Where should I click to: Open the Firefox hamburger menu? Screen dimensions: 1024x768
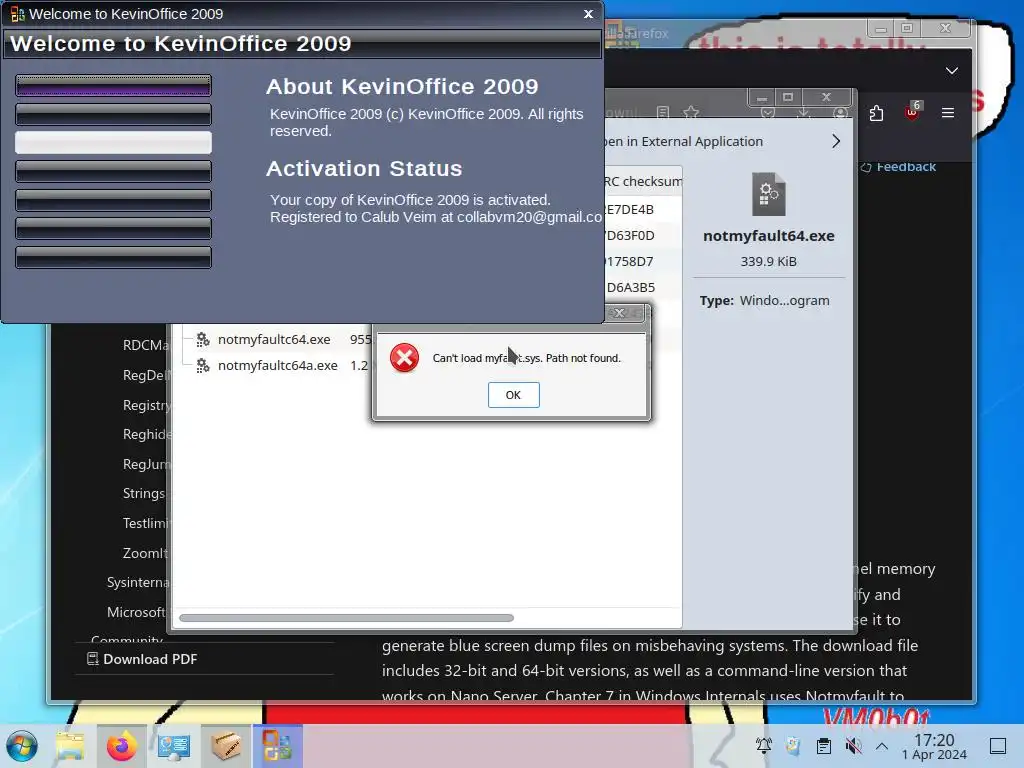pyautogui.click(x=948, y=112)
